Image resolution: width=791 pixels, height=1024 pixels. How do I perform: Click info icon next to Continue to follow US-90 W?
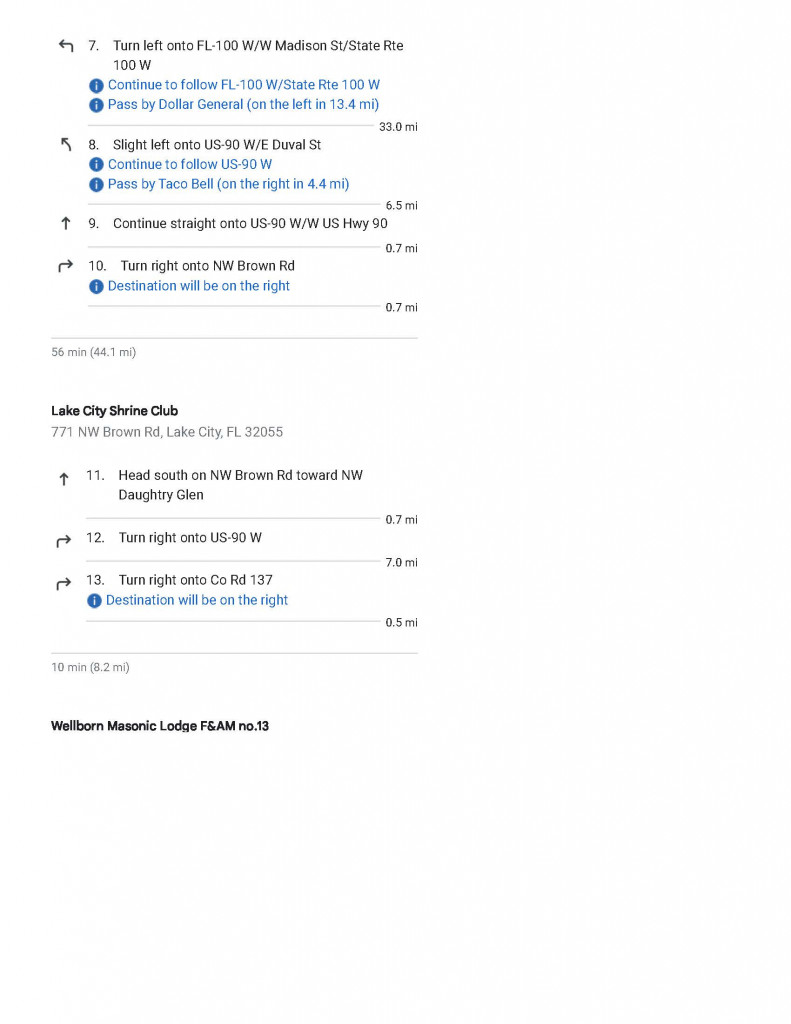pos(96,165)
